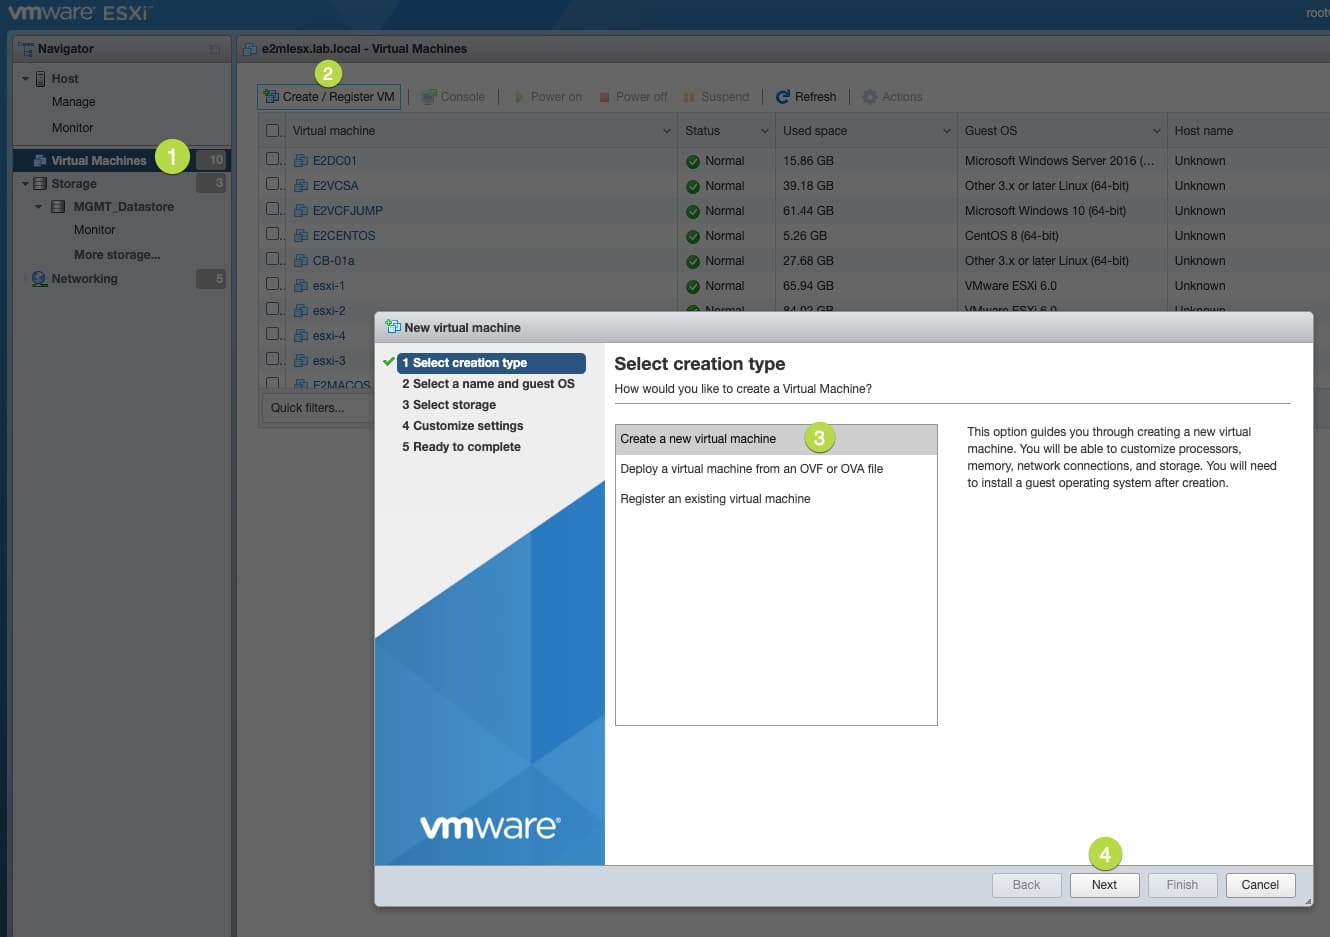
Task: Click the Navigator panel icon
Action: tap(27, 49)
